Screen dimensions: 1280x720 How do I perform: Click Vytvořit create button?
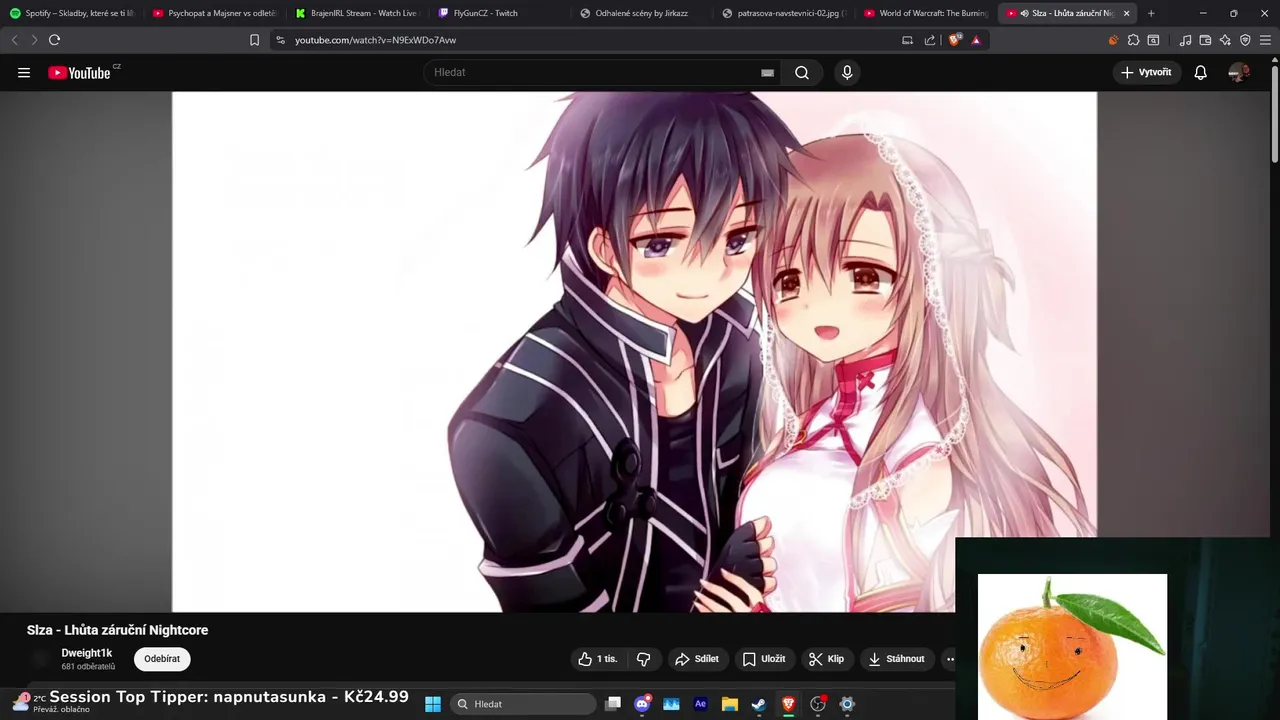1147,72
